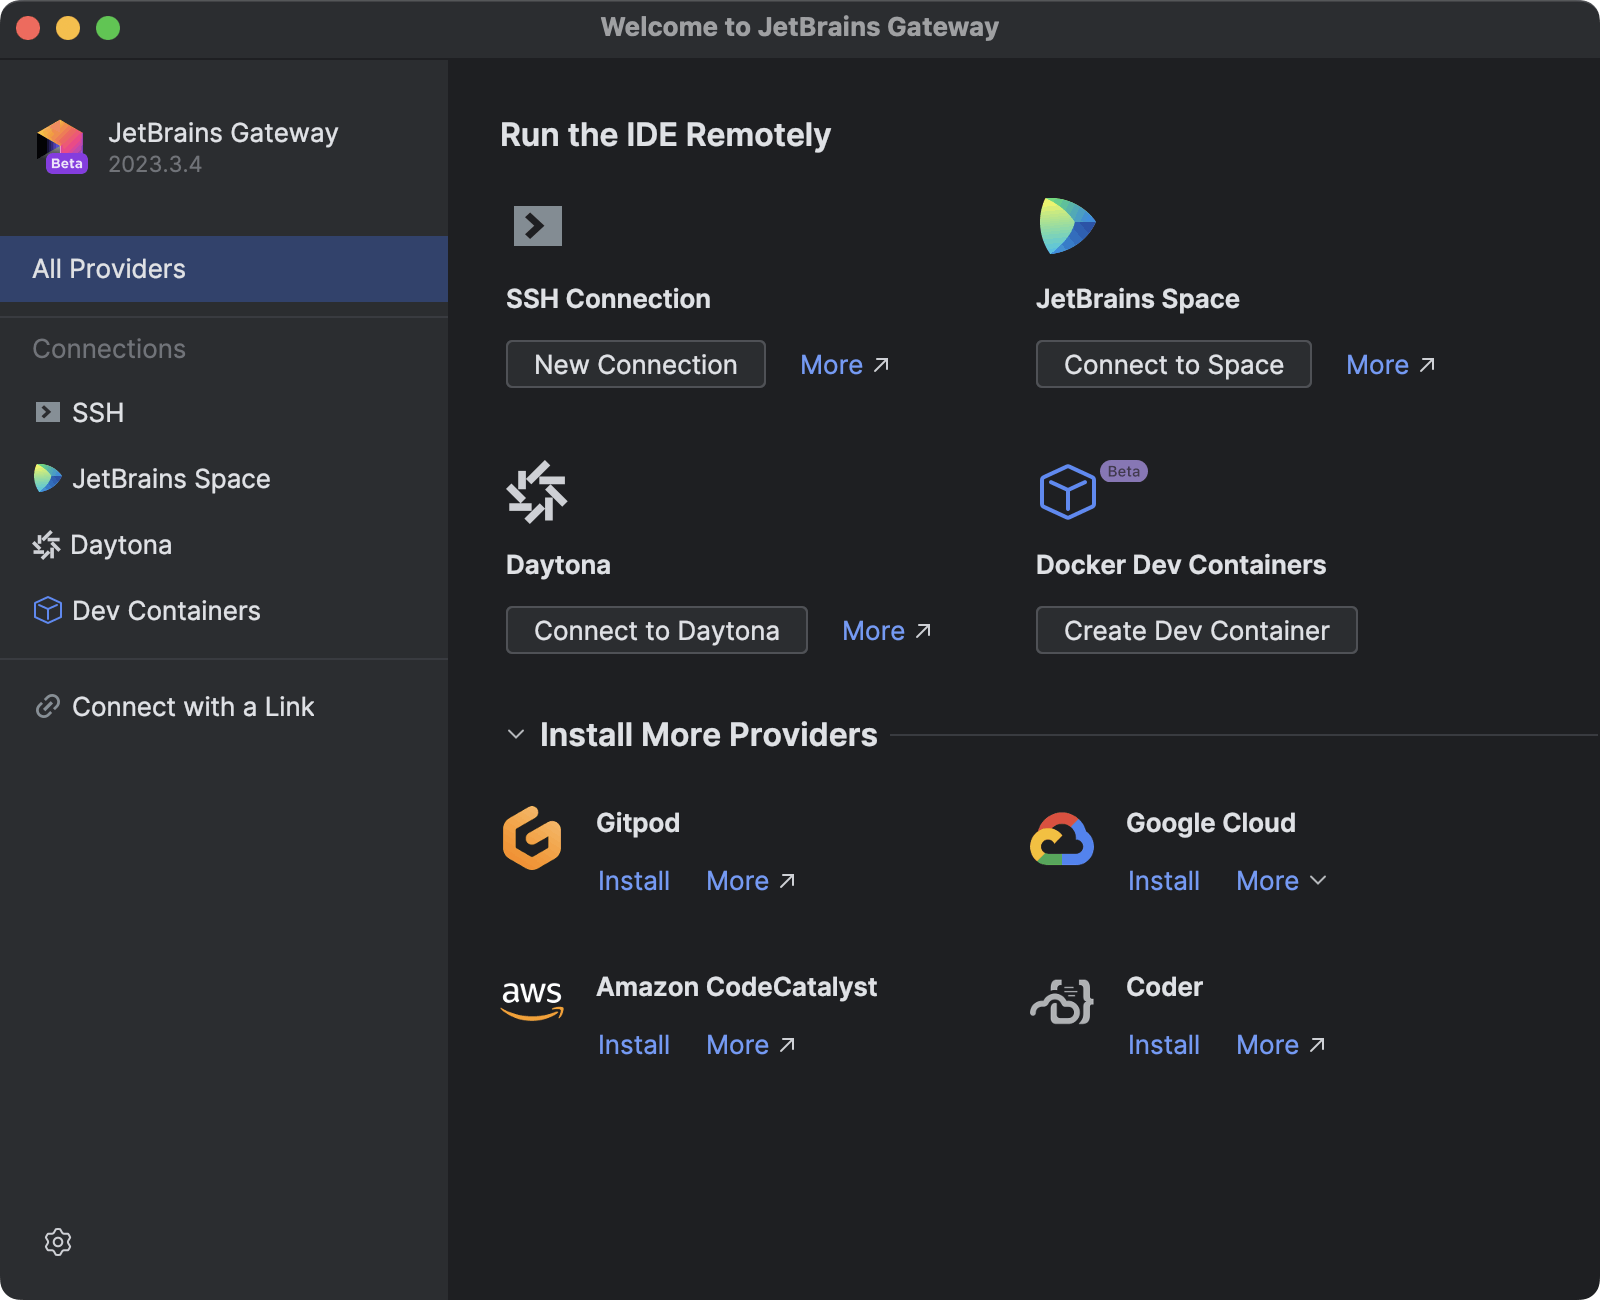Click the Gitpod logo

(532, 838)
